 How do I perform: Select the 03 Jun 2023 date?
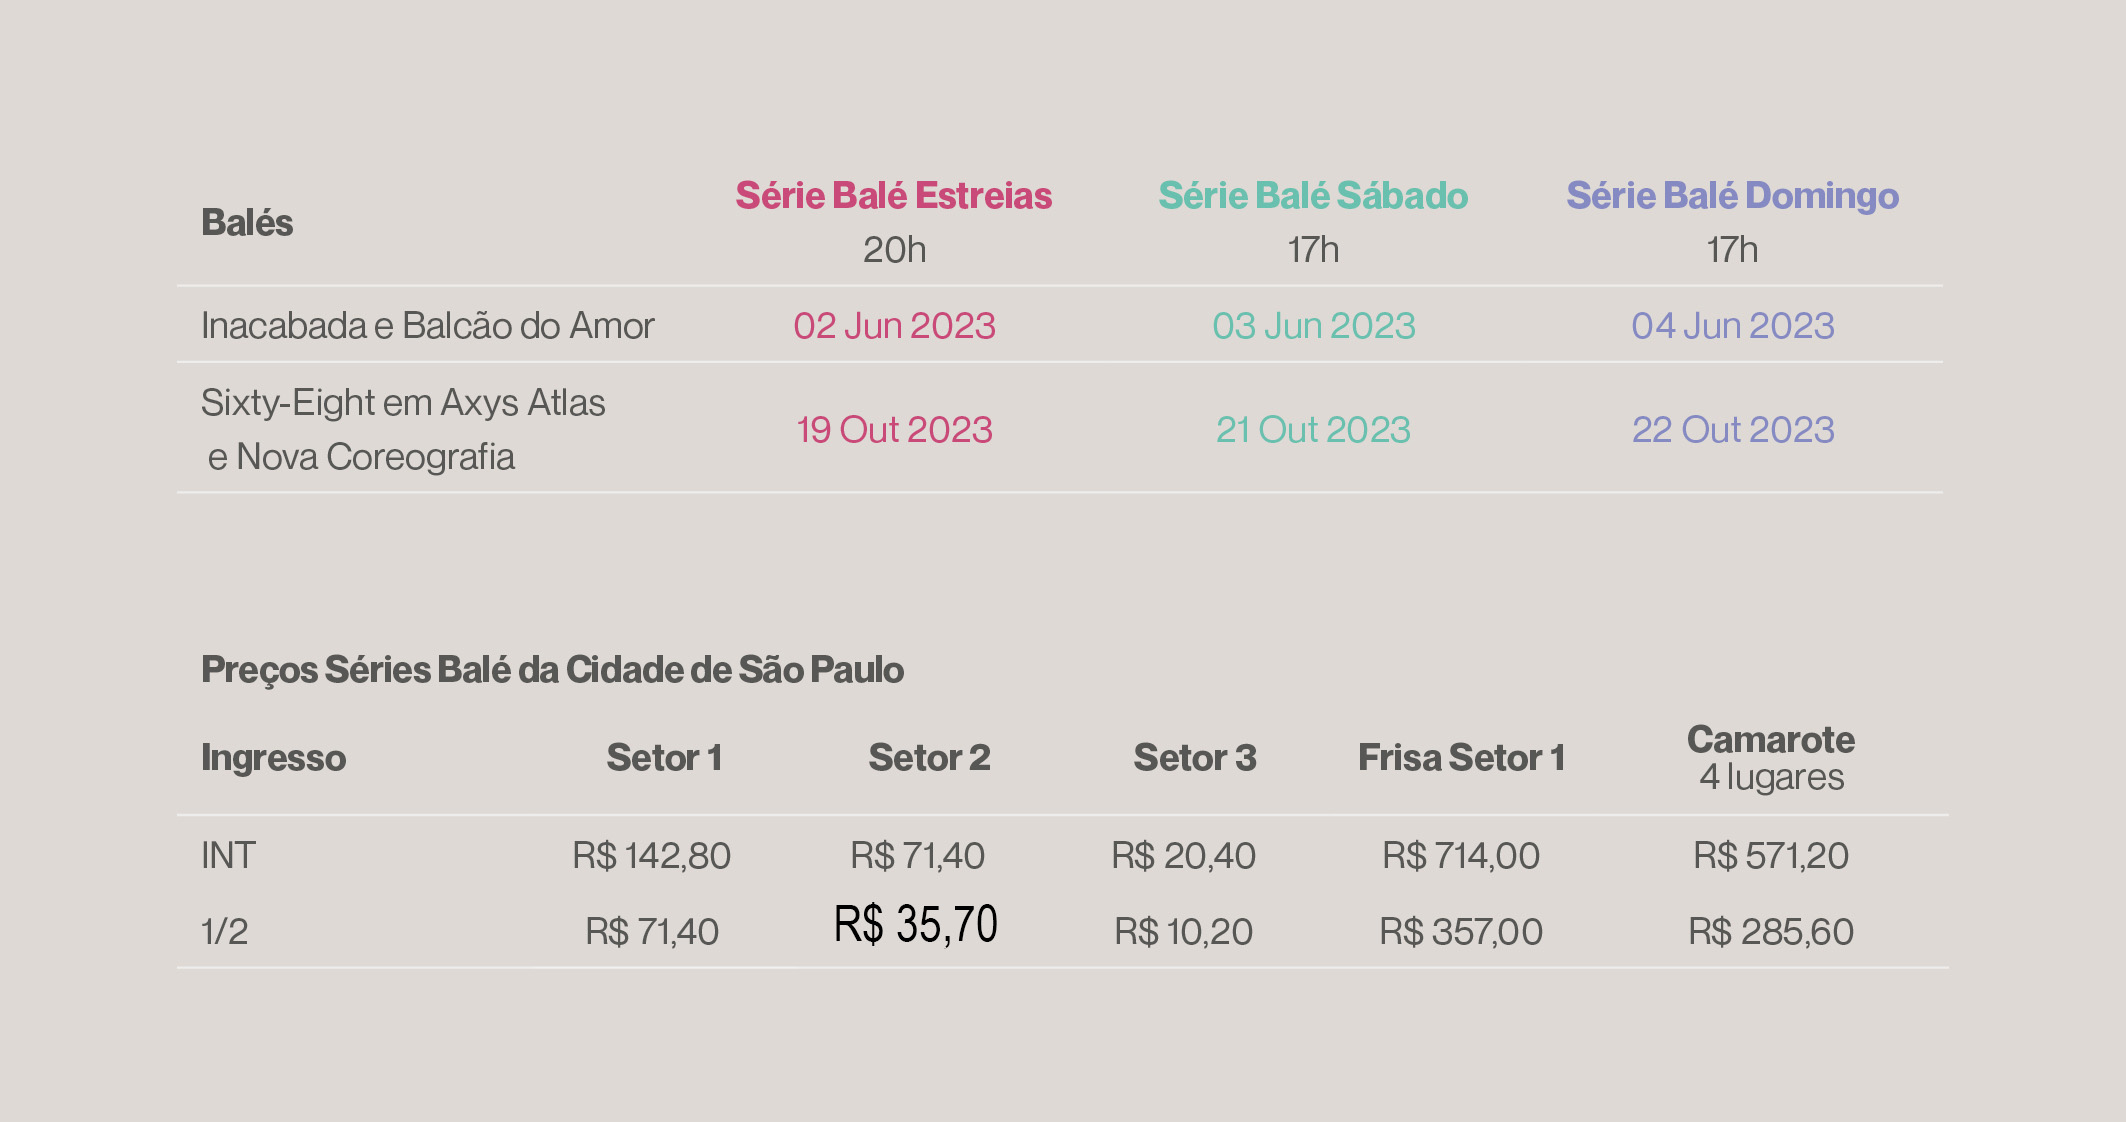point(1313,326)
